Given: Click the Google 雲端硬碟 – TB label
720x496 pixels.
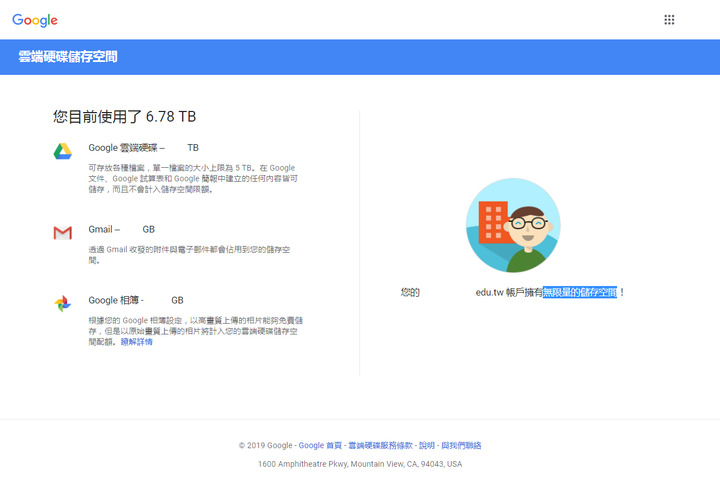Looking at the screenshot, I should coord(143,147).
